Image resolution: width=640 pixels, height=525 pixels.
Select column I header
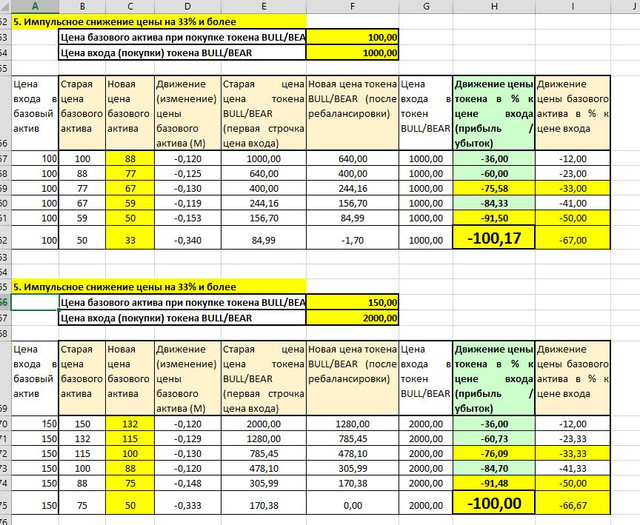573,6
